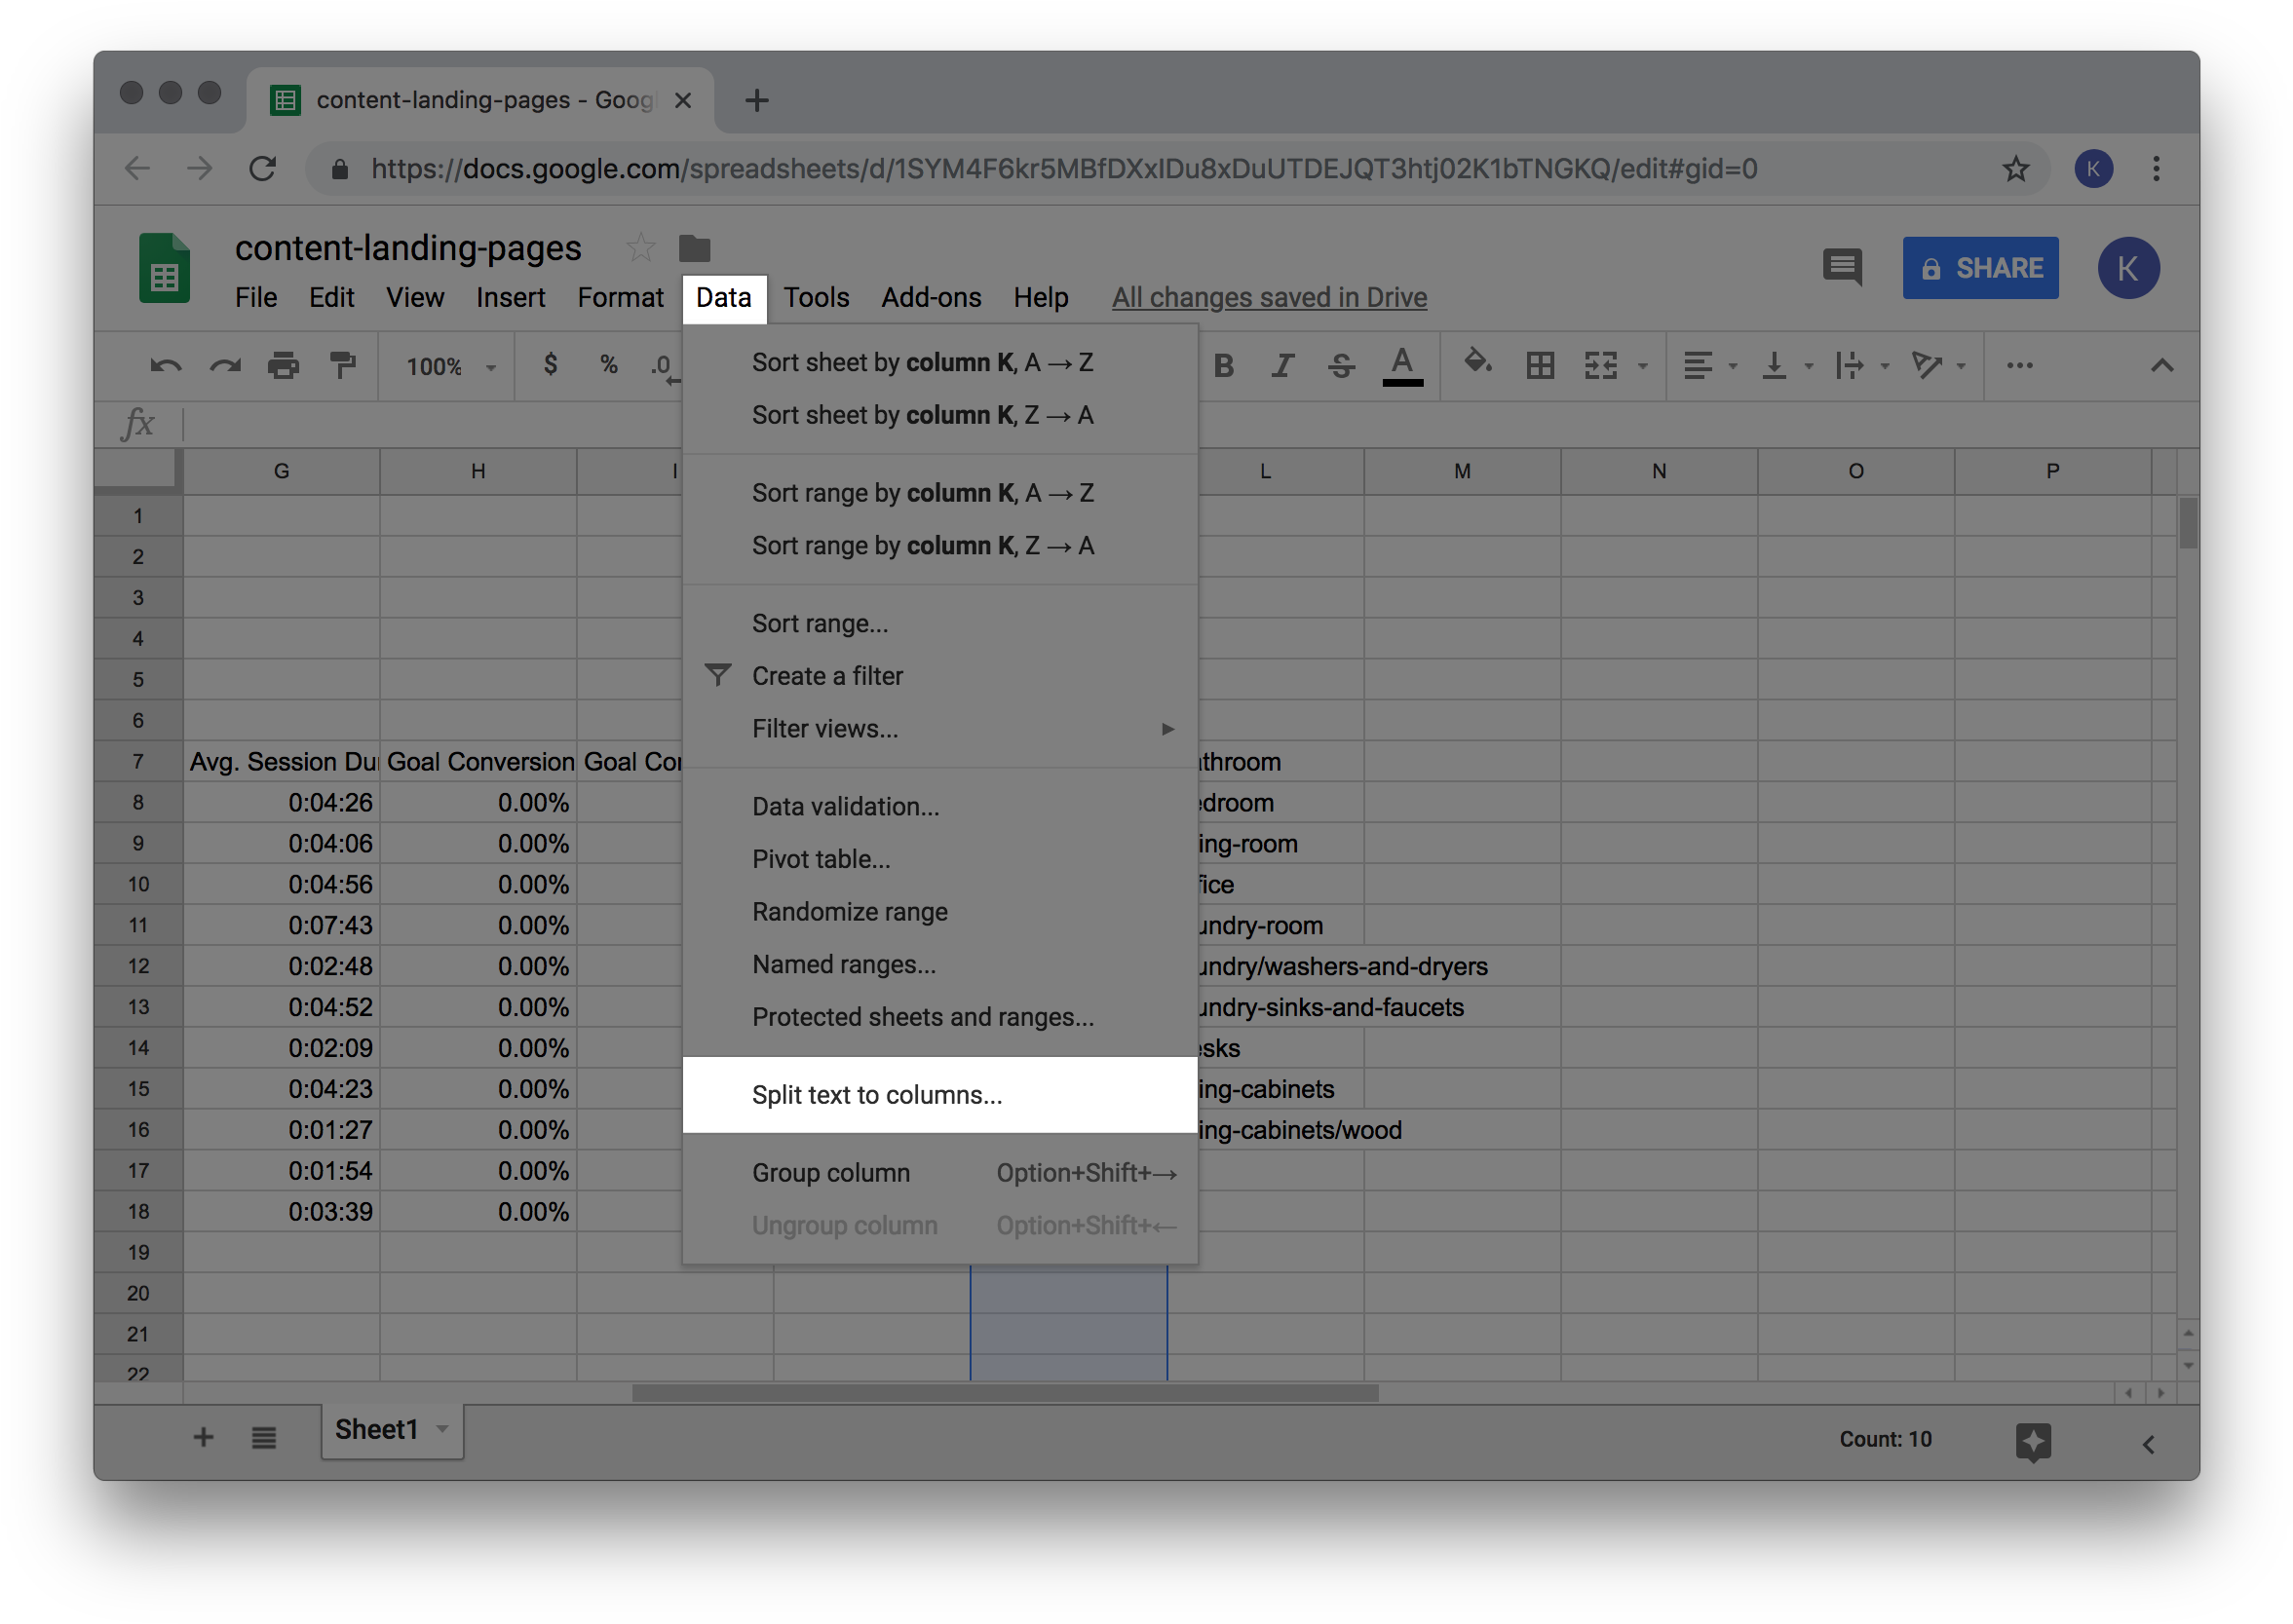Reload the page in browser
The width and height of the screenshot is (2293, 1624).
click(263, 169)
